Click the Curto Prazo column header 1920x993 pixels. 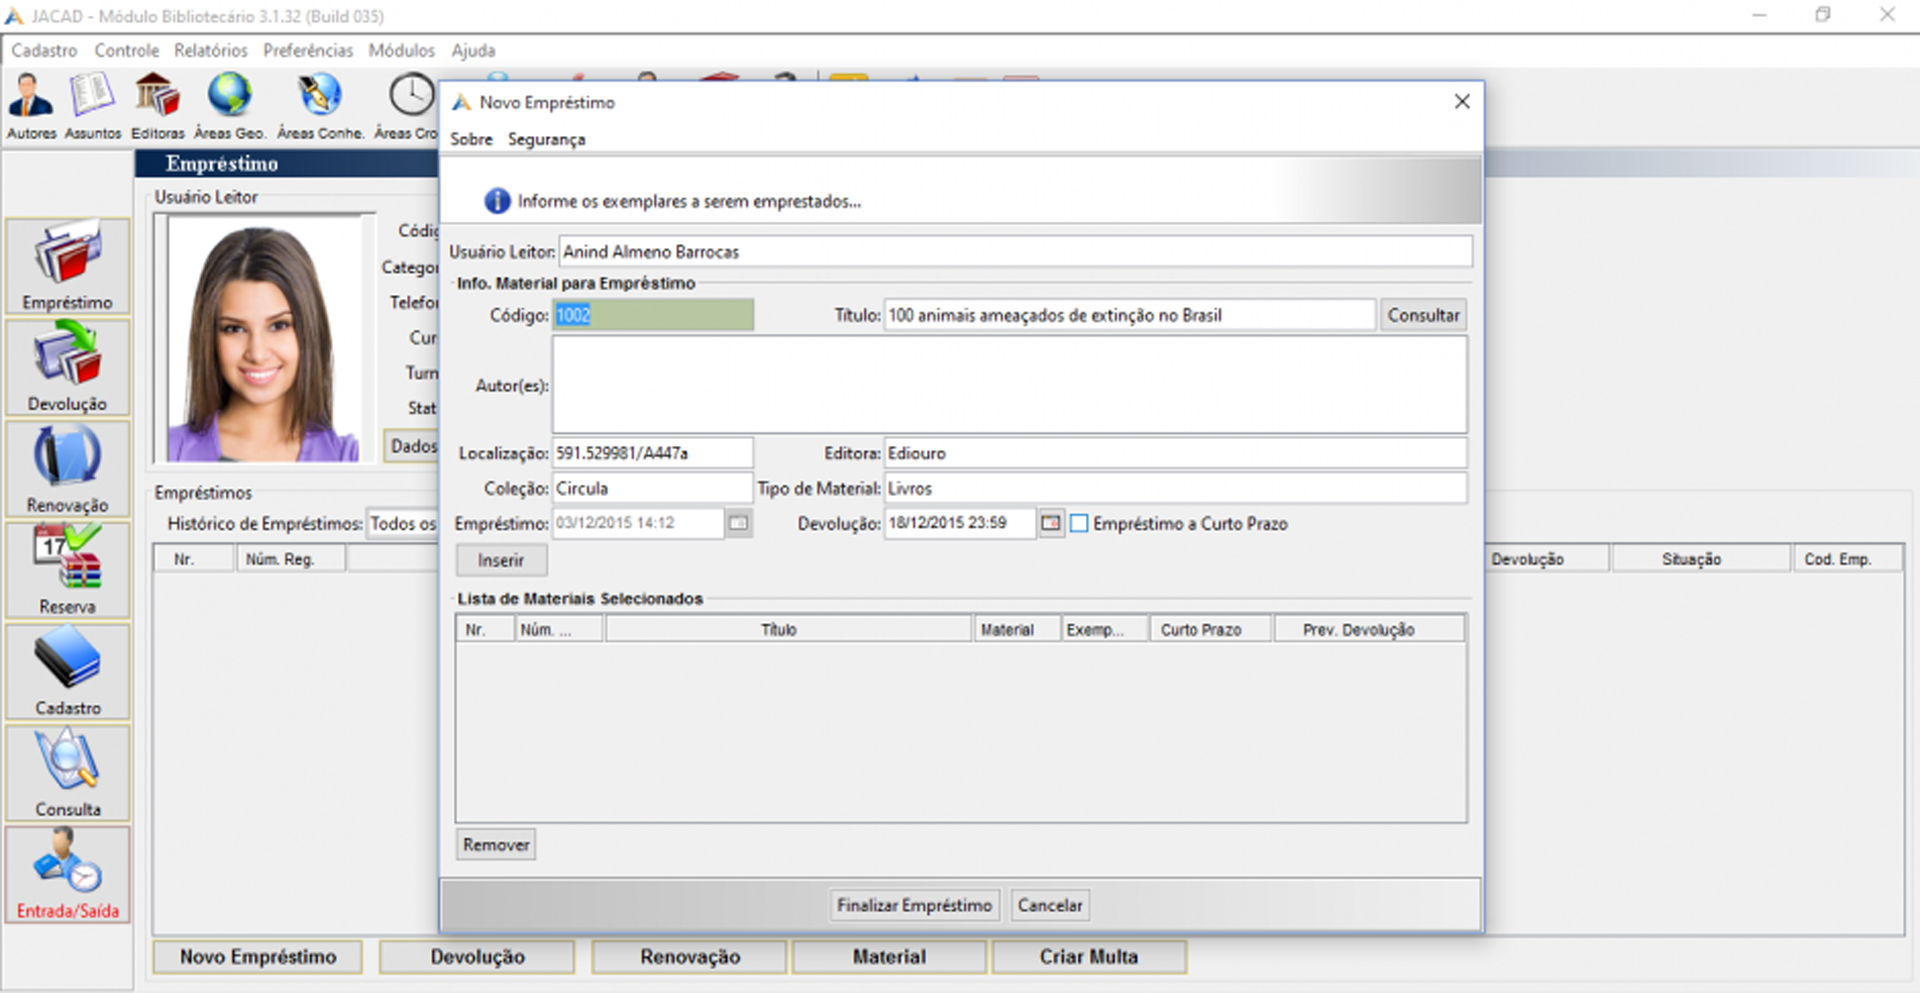click(1211, 630)
